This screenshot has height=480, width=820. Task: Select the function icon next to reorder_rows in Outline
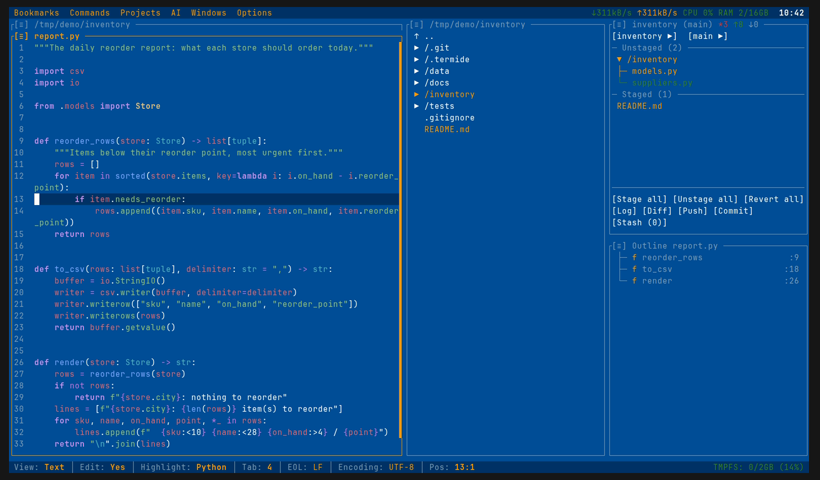[634, 257]
